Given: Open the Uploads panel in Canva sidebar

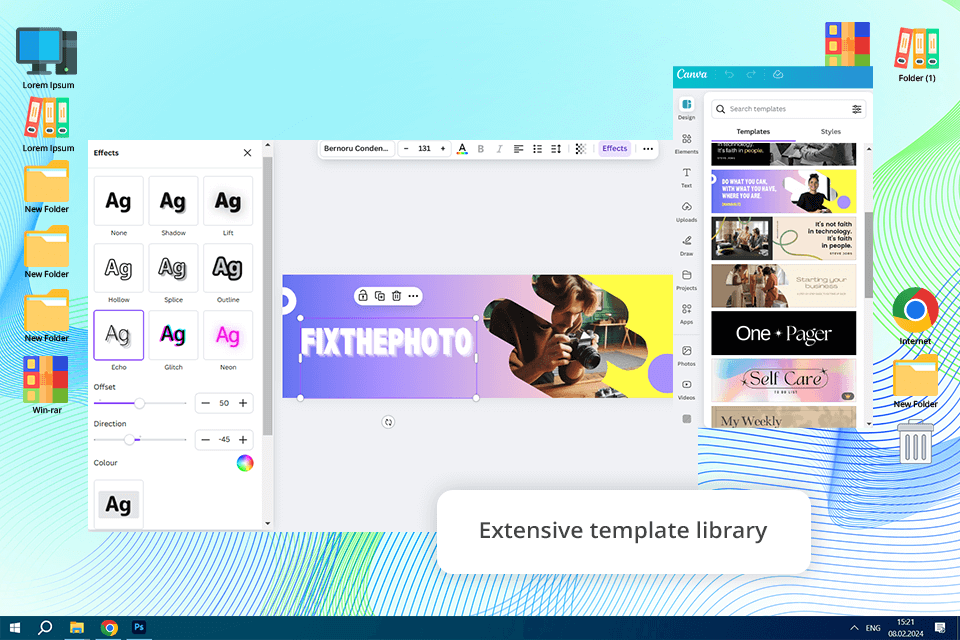Looking at the screenshot, I should pos(686,211).
